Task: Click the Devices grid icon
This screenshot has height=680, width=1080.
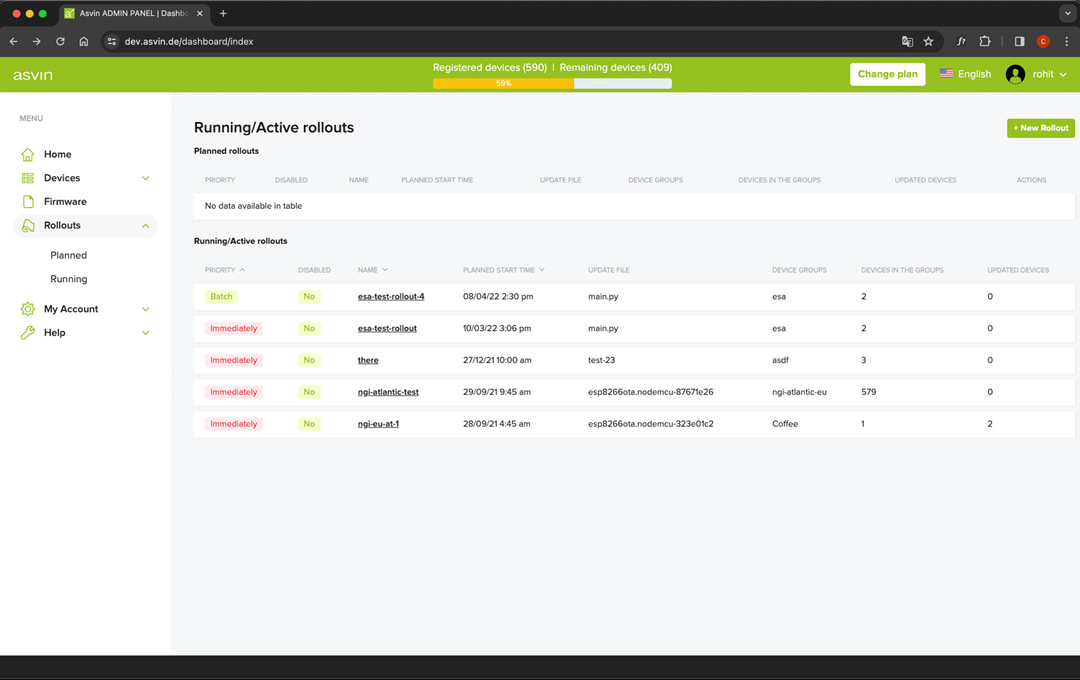Action: tap(28, 178)
